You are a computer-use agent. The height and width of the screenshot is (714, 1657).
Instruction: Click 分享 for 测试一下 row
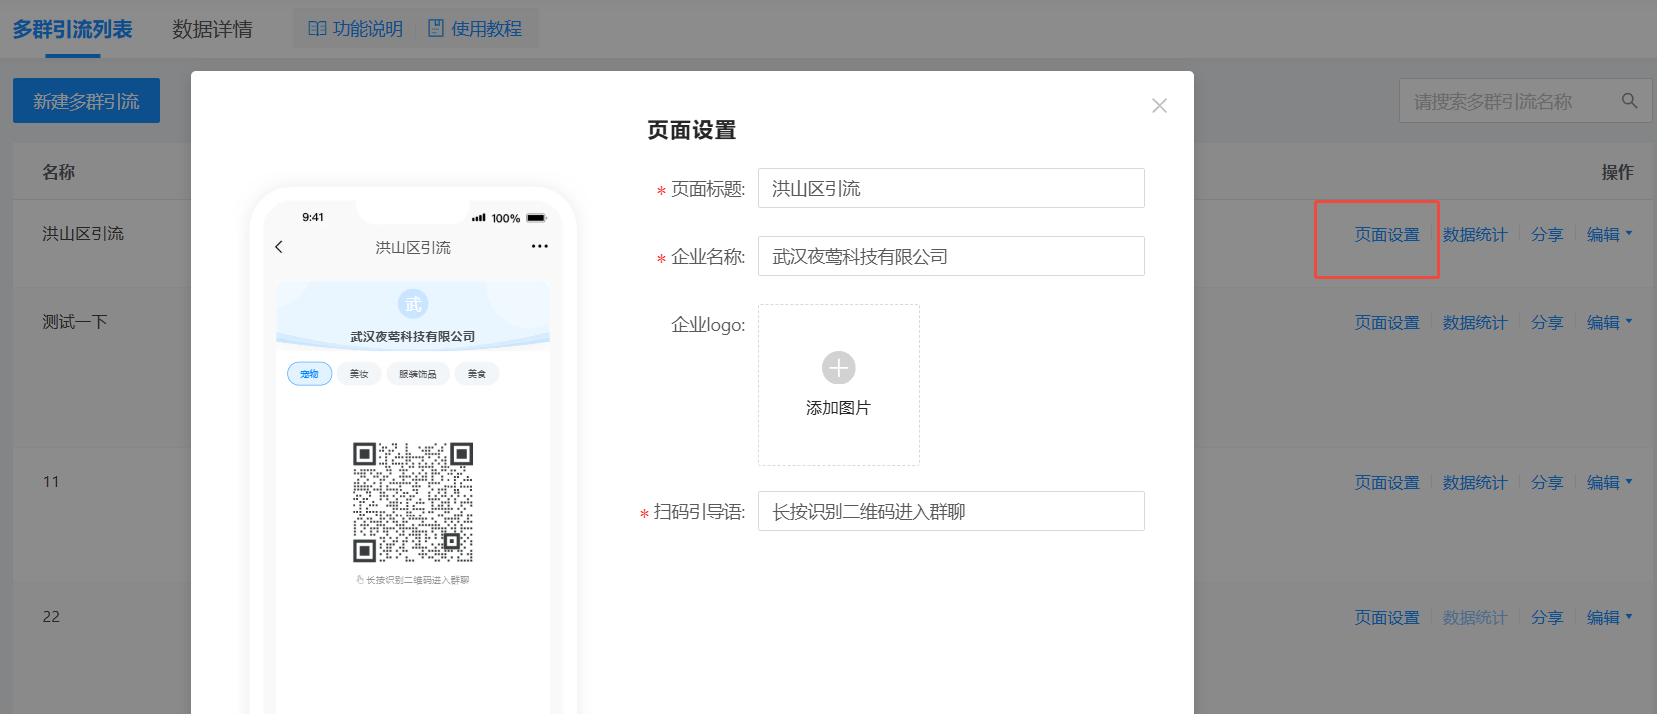coord(1547,323)
